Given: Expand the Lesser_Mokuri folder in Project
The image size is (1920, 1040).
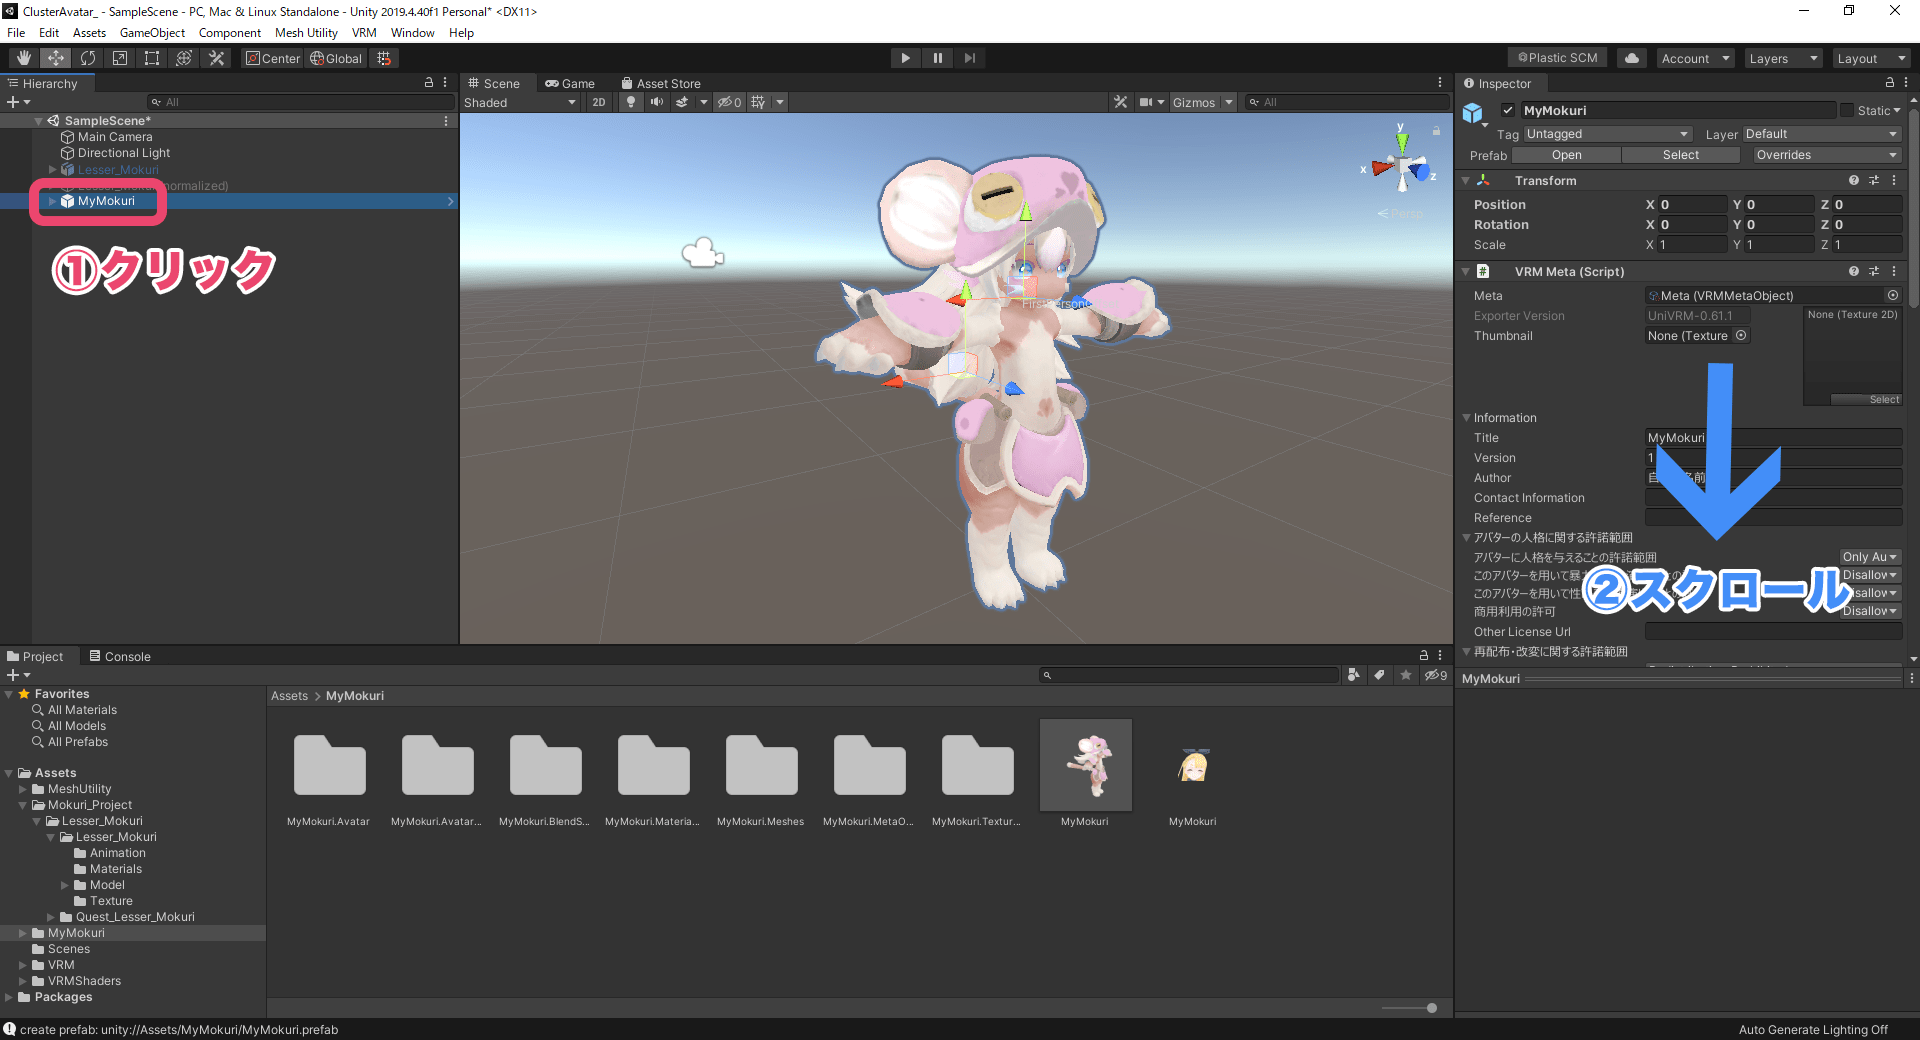Looking at the screenshot, I should point(38,820).
